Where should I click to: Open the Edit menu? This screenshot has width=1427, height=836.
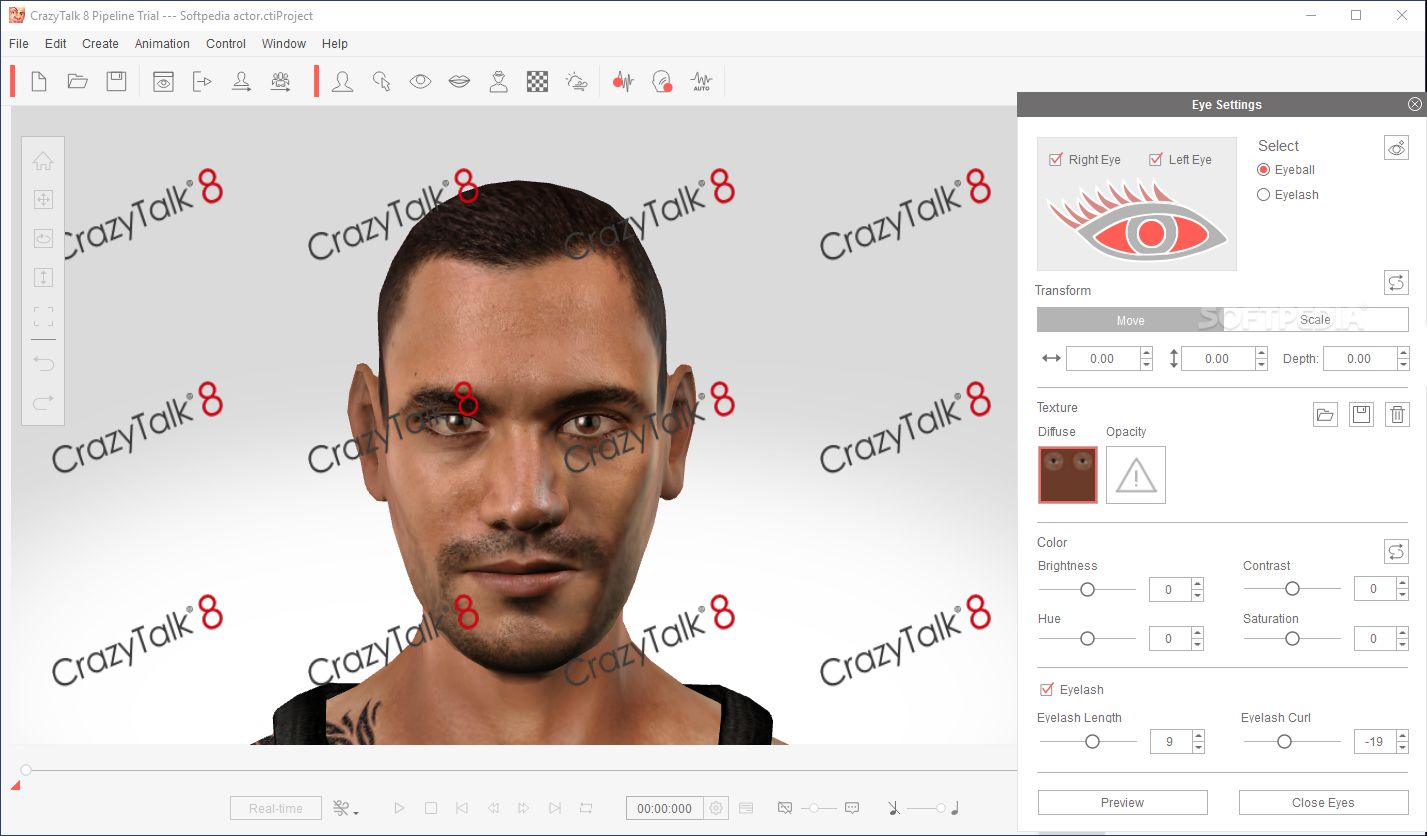pyautogui.click(x=56, y=44)
